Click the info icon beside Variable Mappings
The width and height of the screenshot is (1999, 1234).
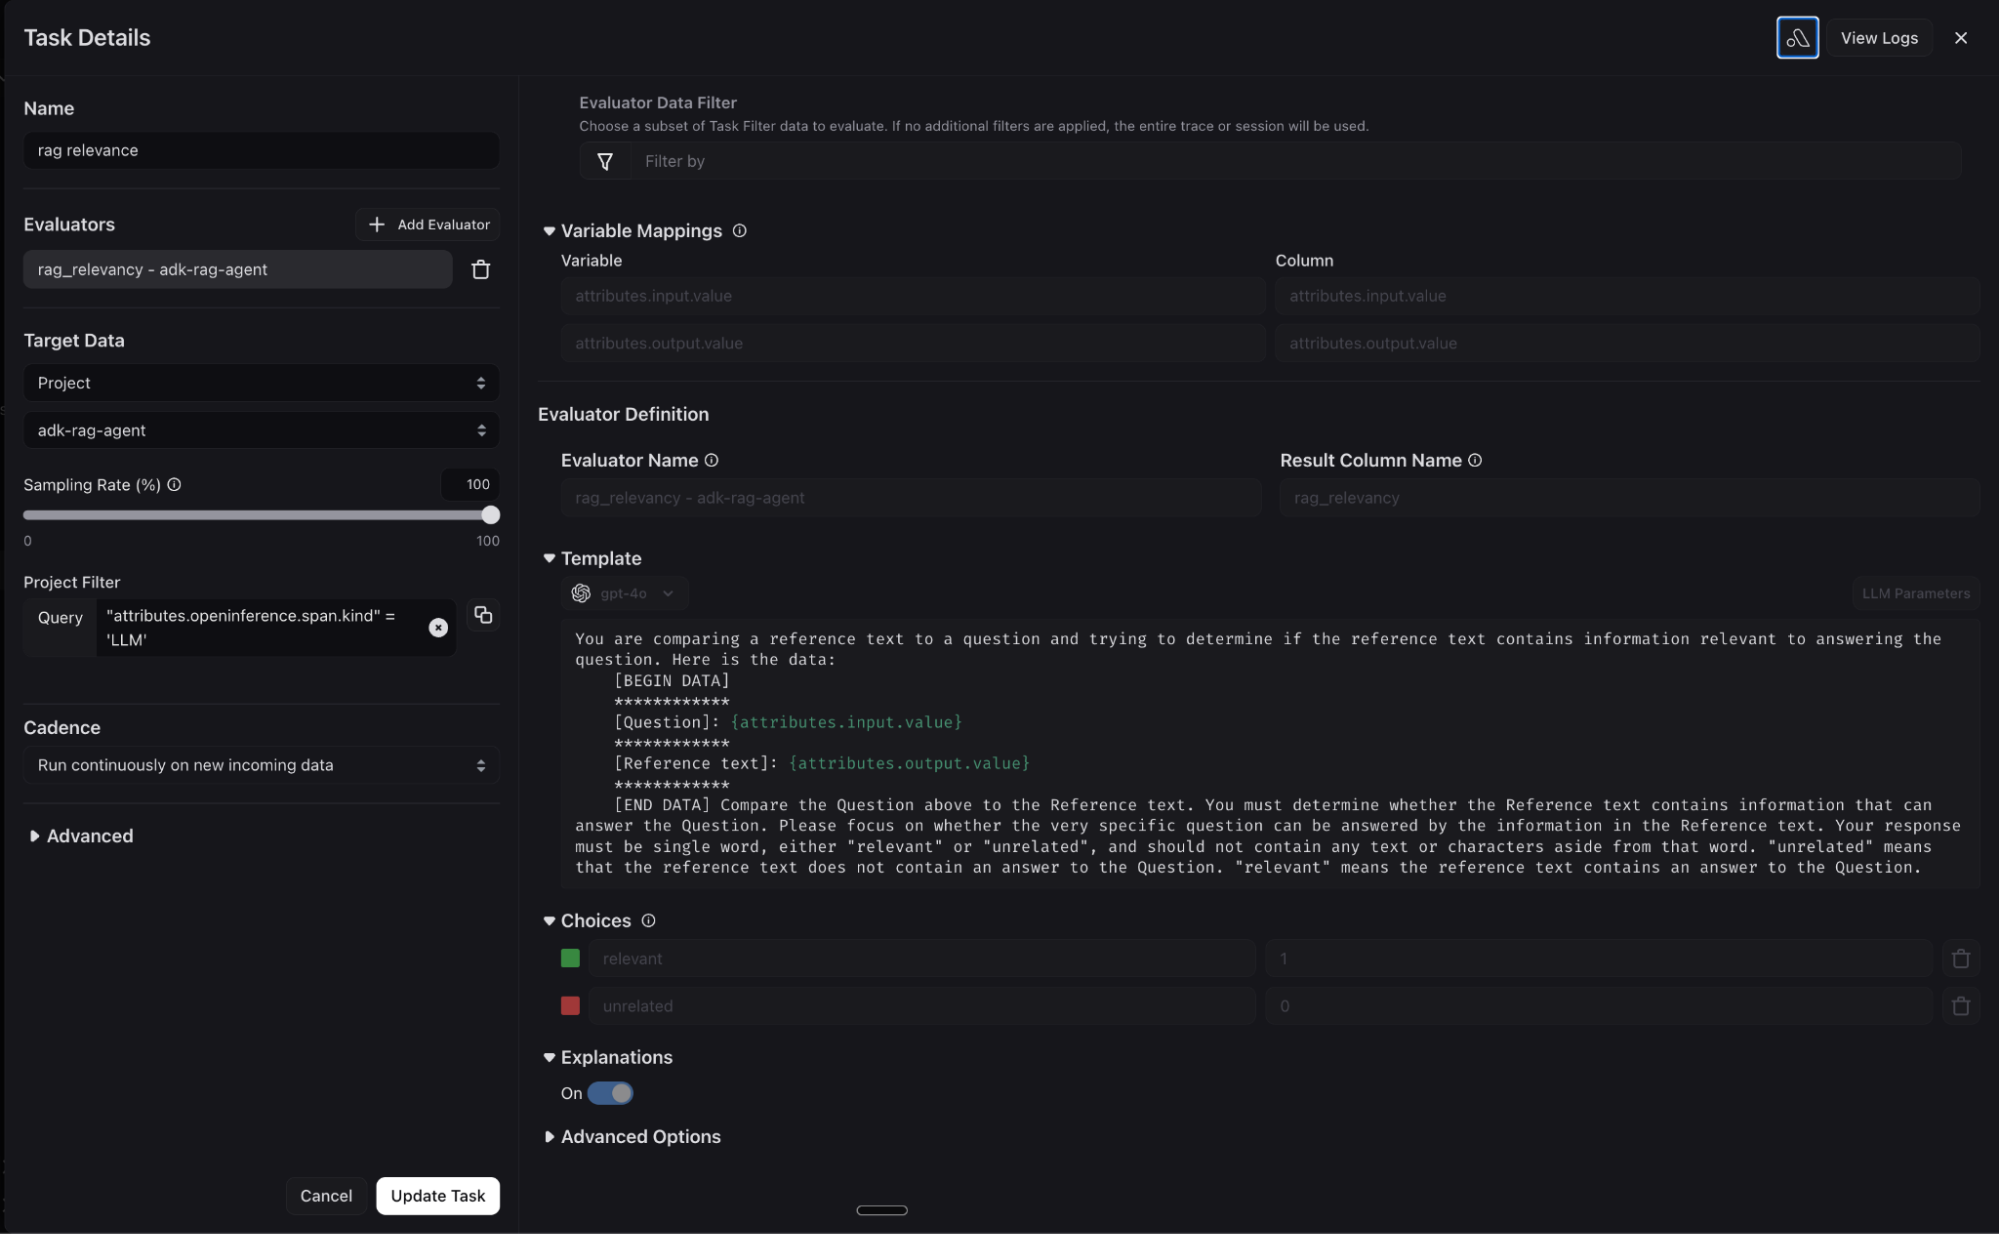[739, 230]
